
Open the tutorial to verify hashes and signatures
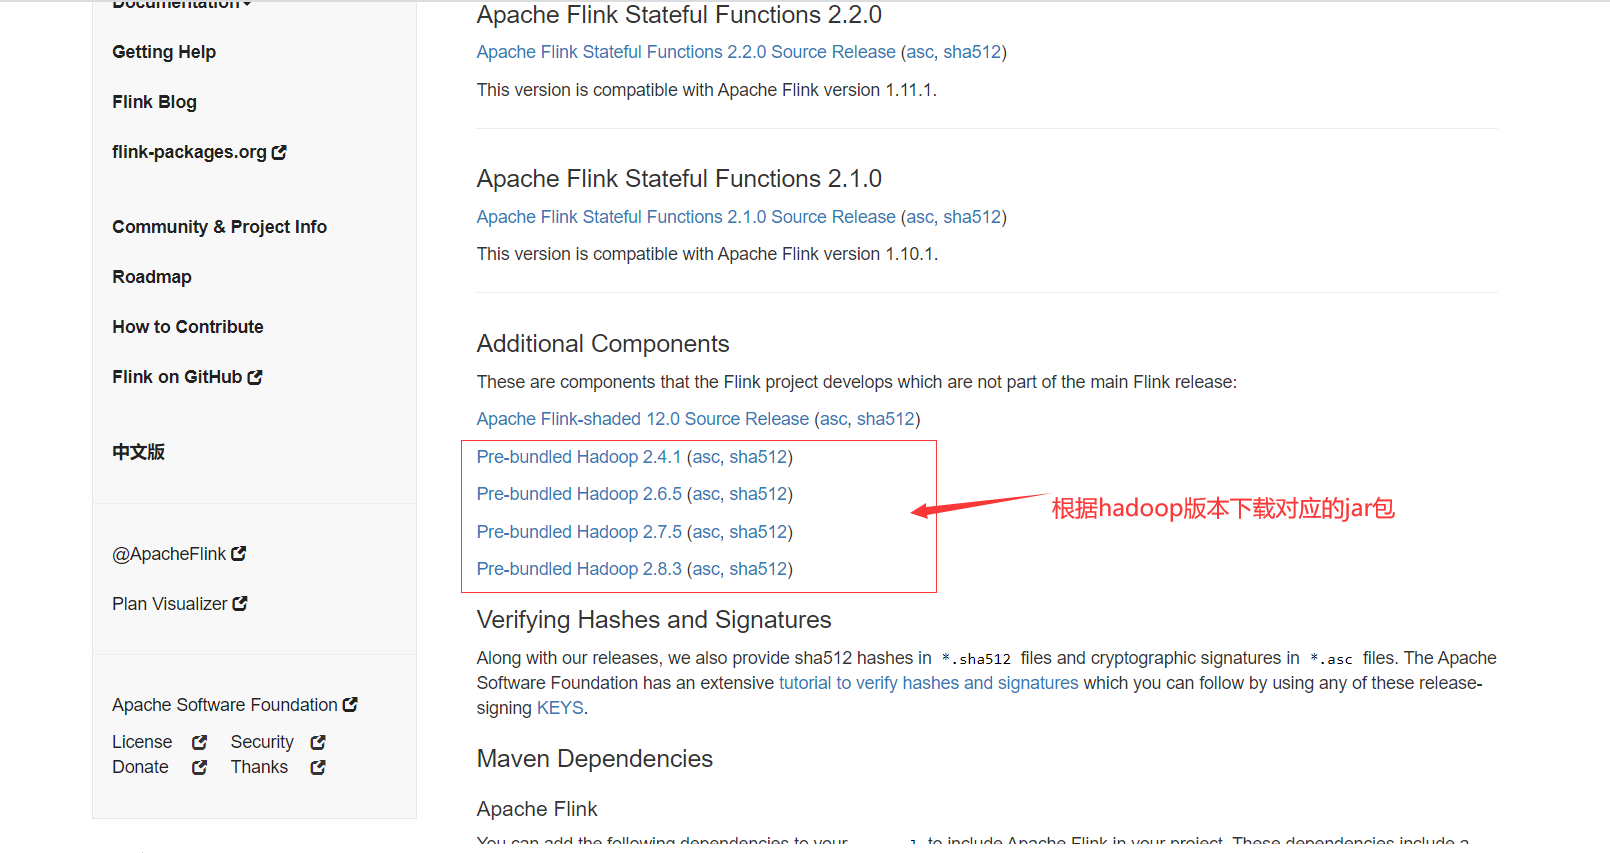(928, 682)
